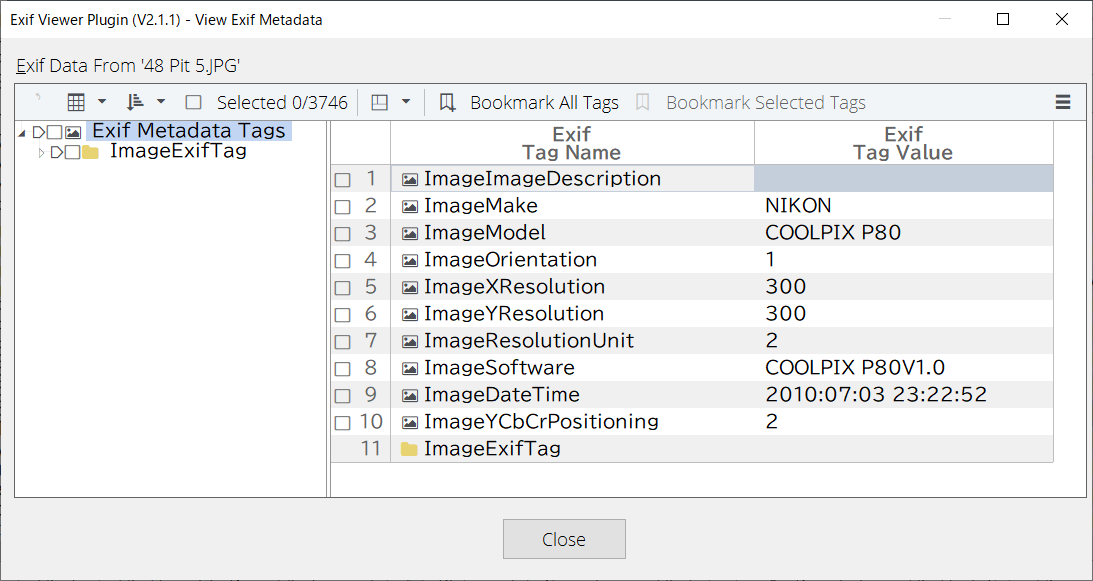The width and height of the screenshot is (1093, 581).
Task: Open the dropdown arrow next to grid view
Action: pyautogui.click(x=102, y=102)
